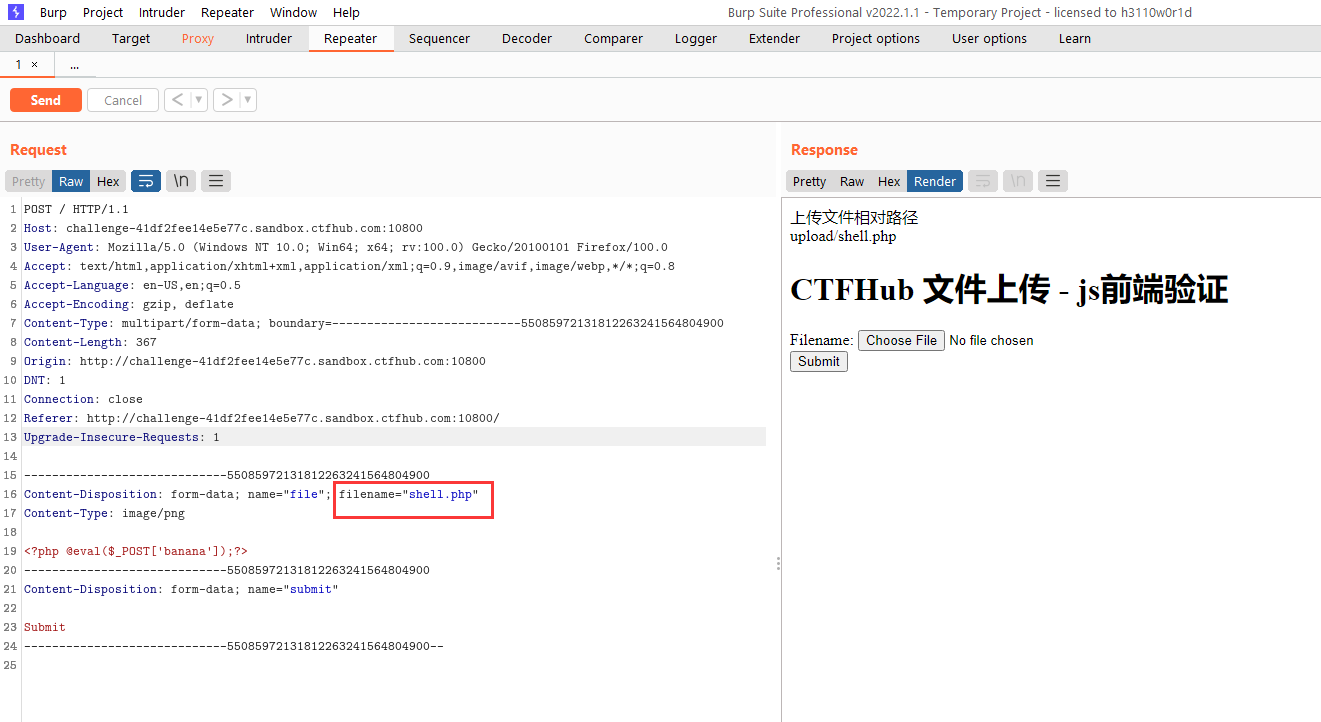Switch to the Intruder tool tab

click(x=269, y=38)
